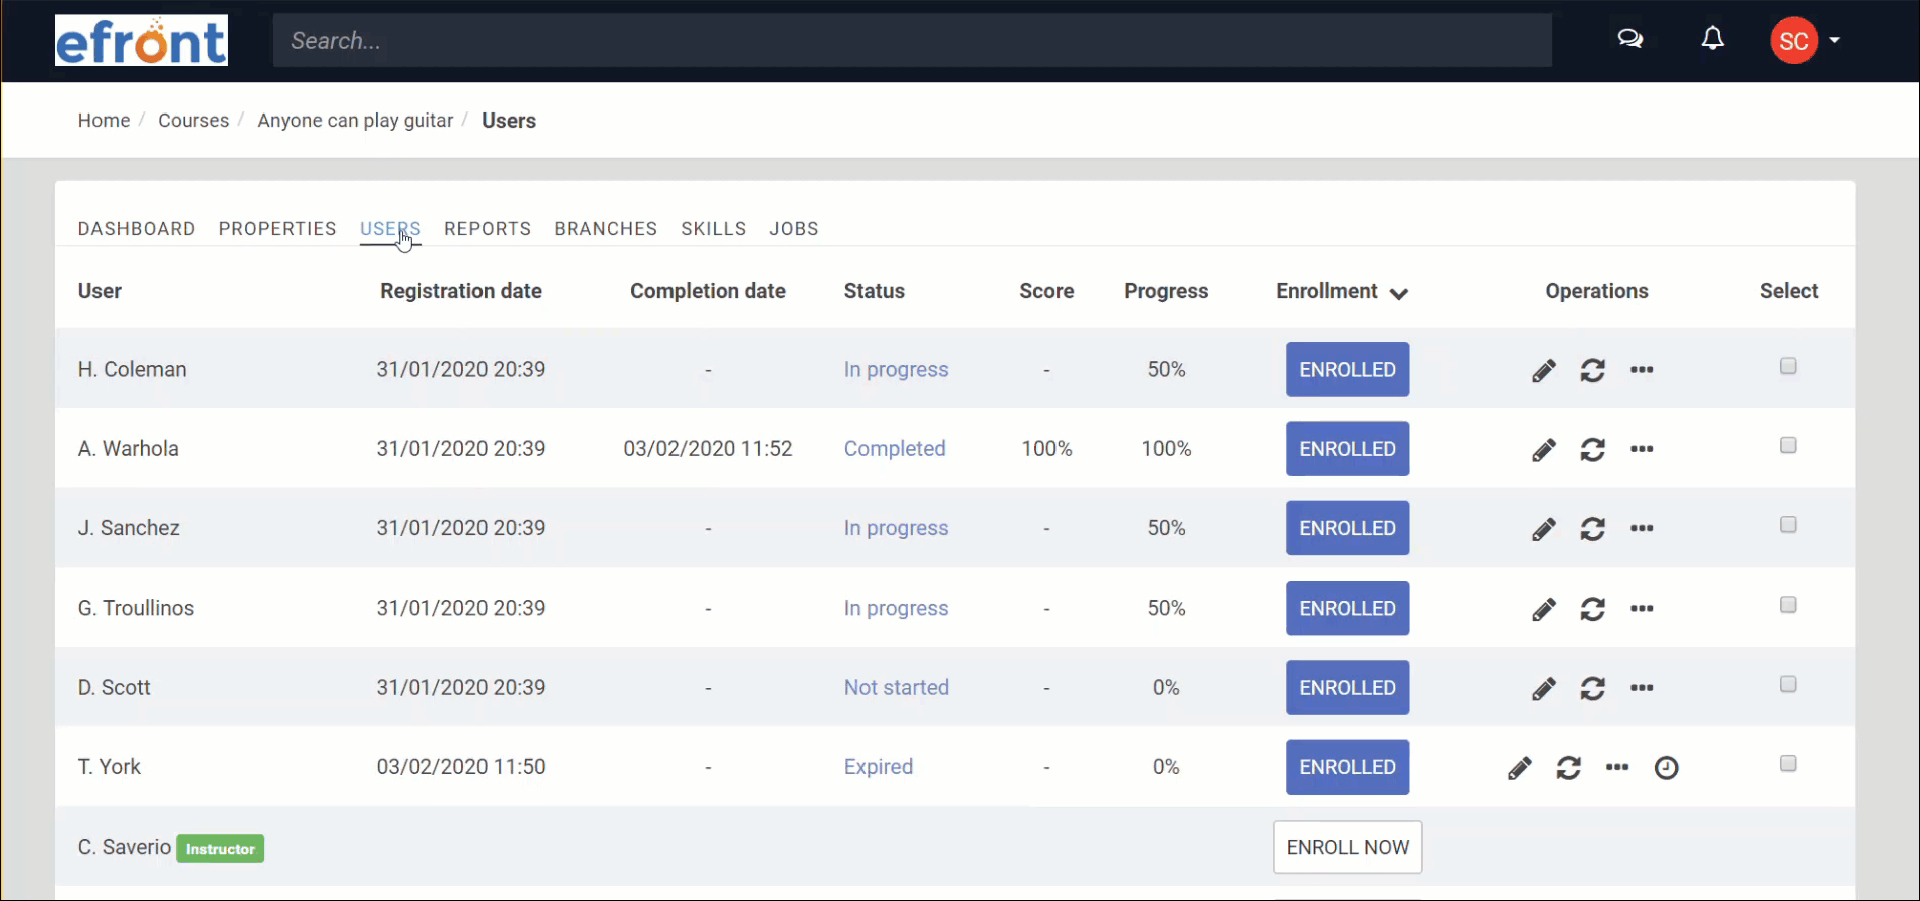1920x901 pixels.
Task: Sort by the Enrollment column chevron
Action: tap(1399, 293)
